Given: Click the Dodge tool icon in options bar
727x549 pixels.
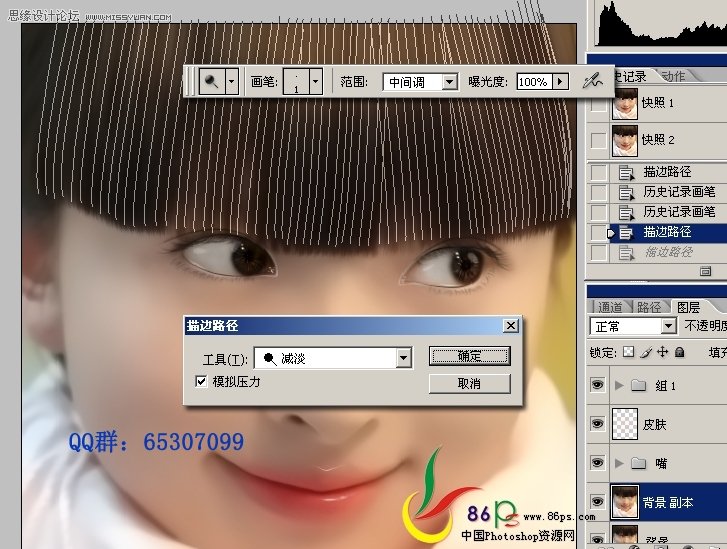Looking at the screenshot, I should [x=212, y=82].
